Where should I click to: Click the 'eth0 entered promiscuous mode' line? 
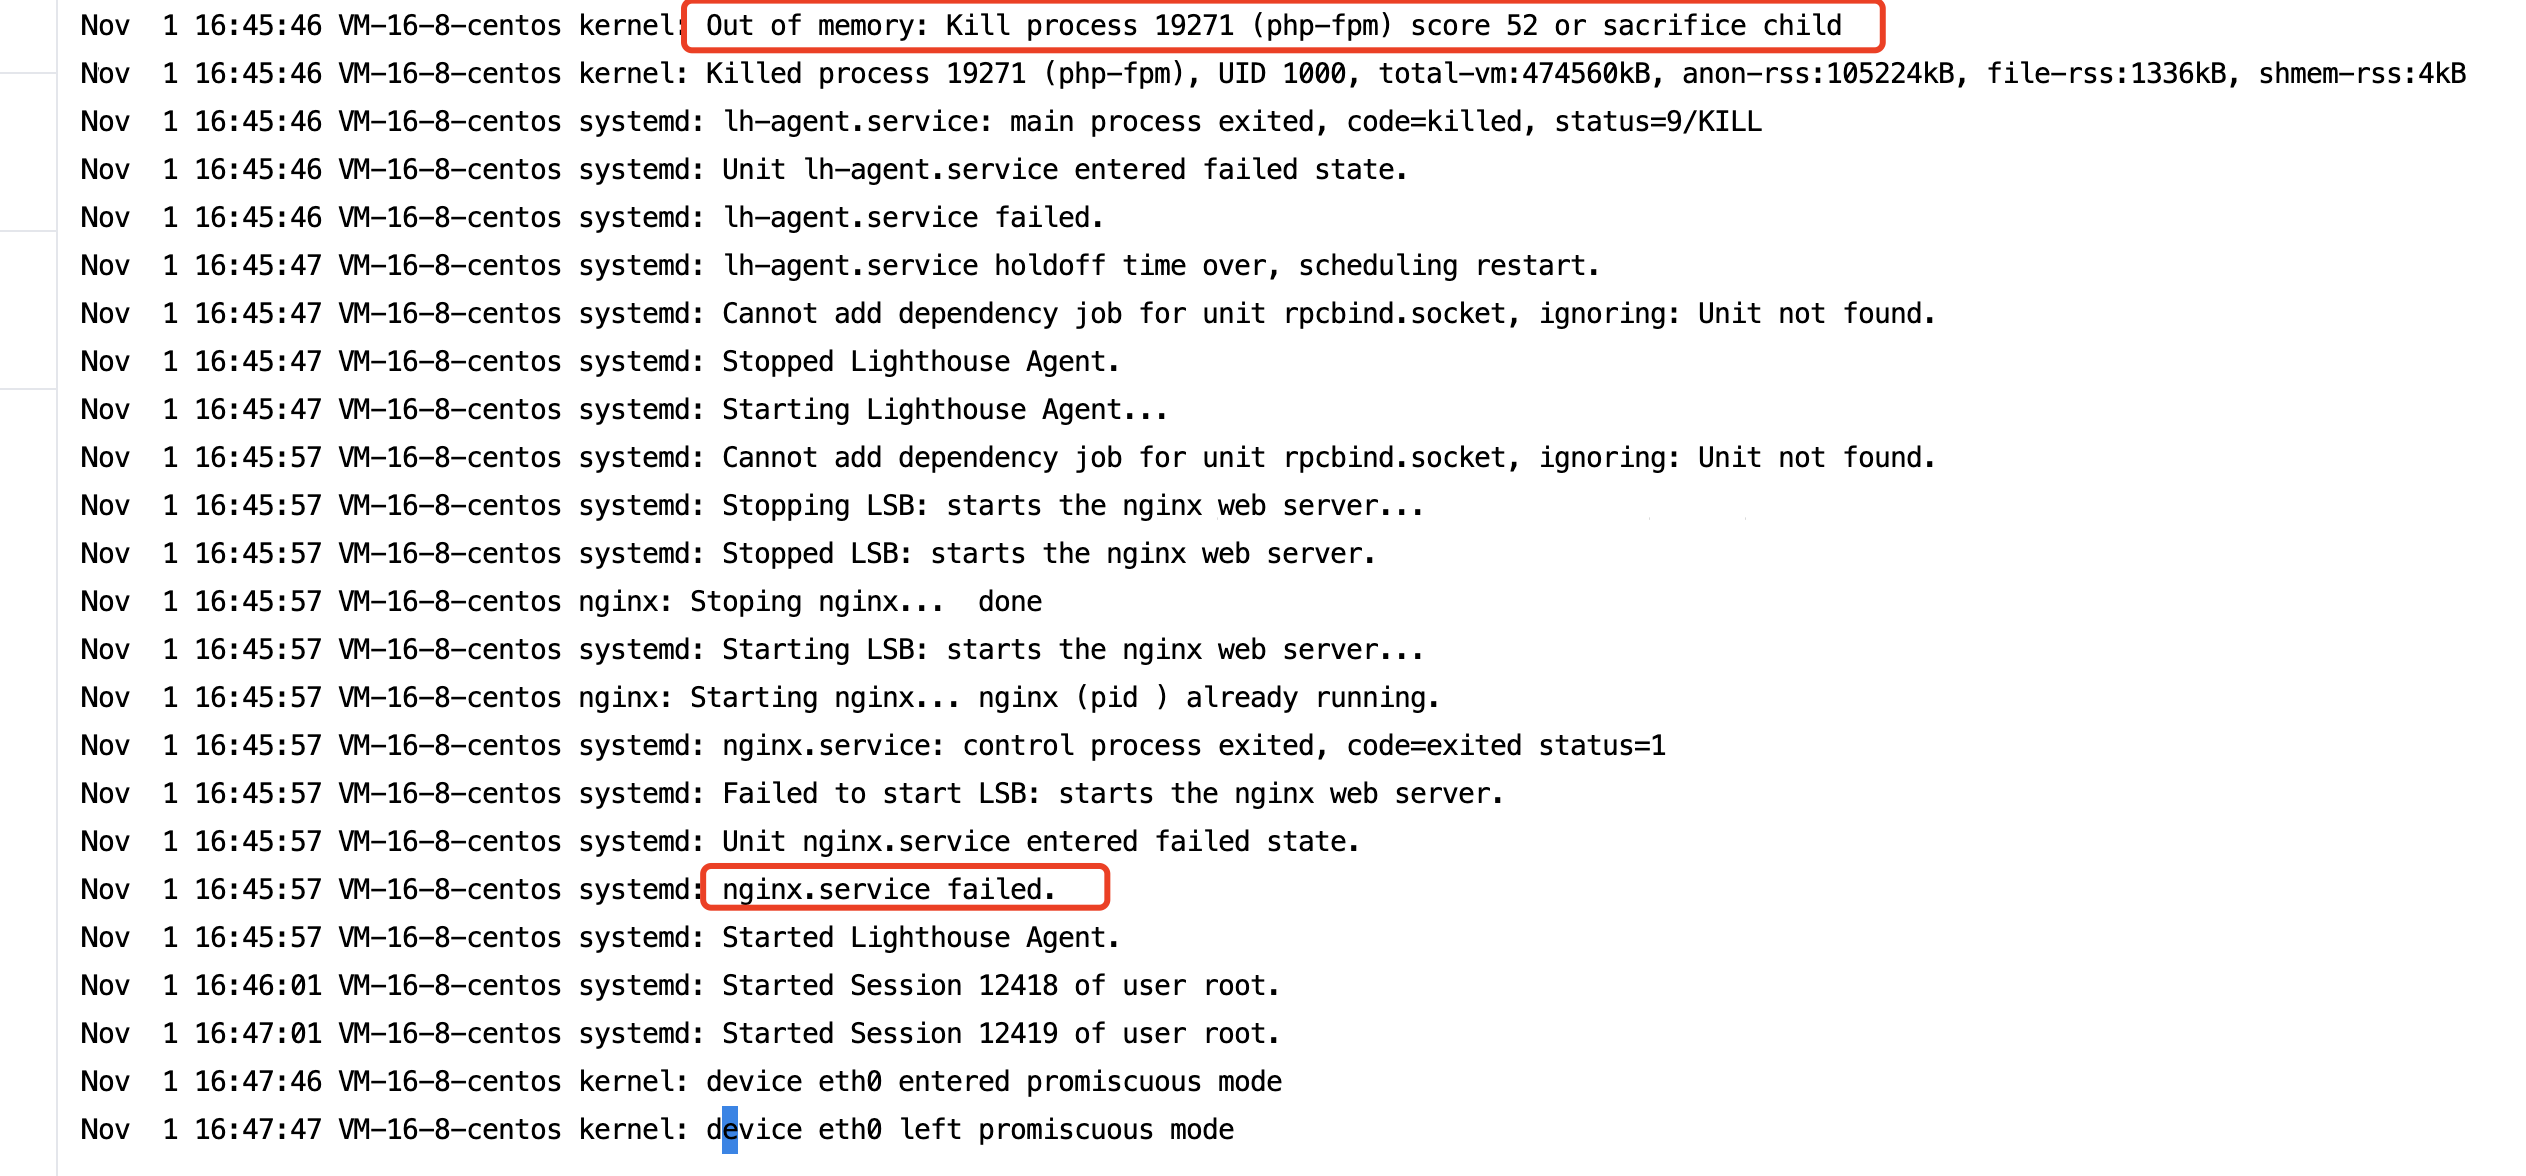681,1081
